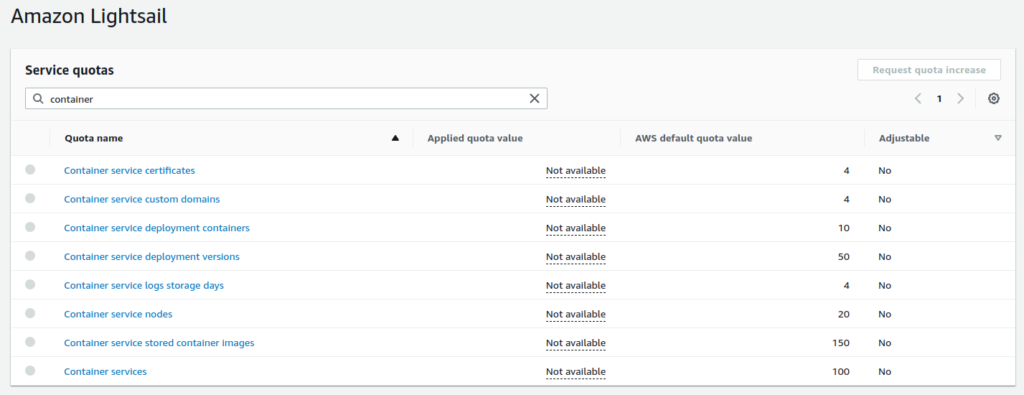Open Container services link

click(105, 371)
